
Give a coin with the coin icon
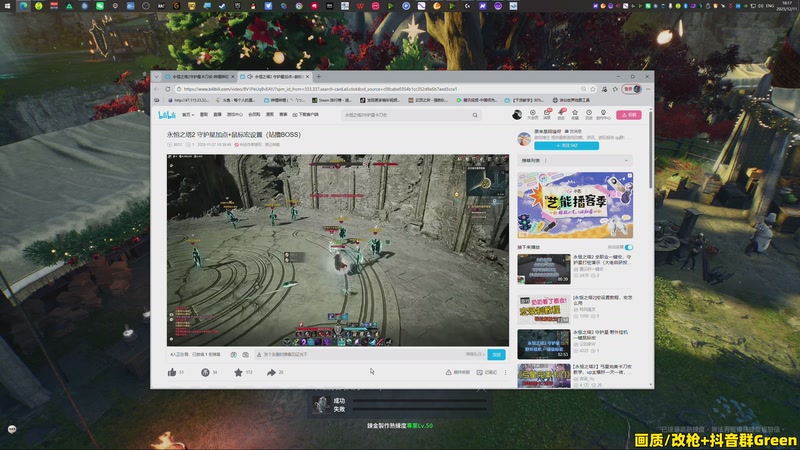pyautogui.click(x=205, y=372)
